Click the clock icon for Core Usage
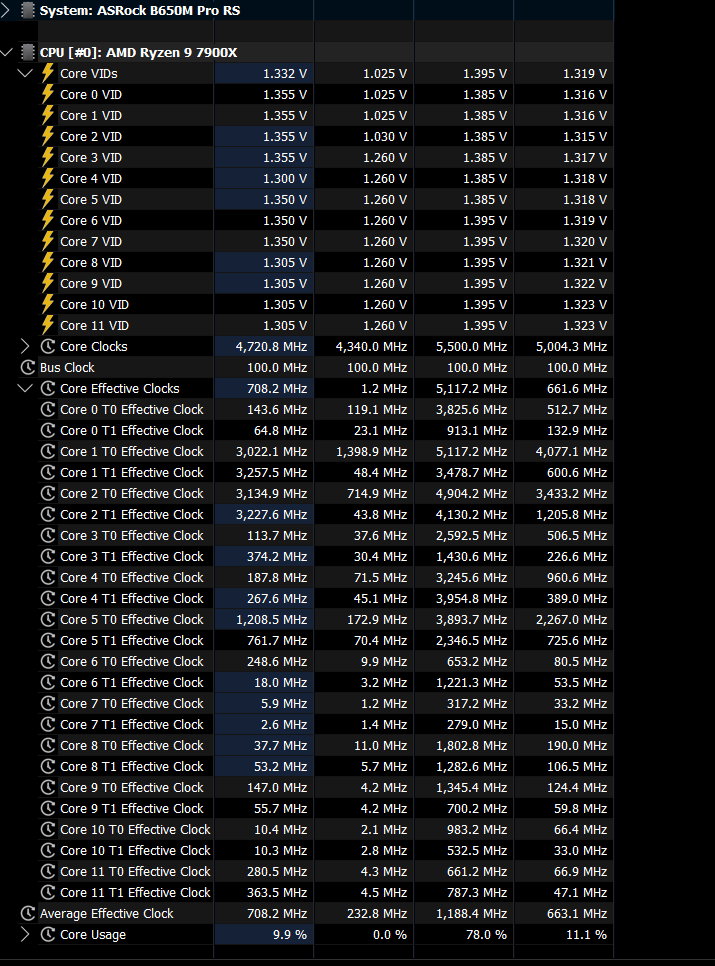The height and width of the screenshot is (966, 715). pyautogui.click(x=48, y=934)
